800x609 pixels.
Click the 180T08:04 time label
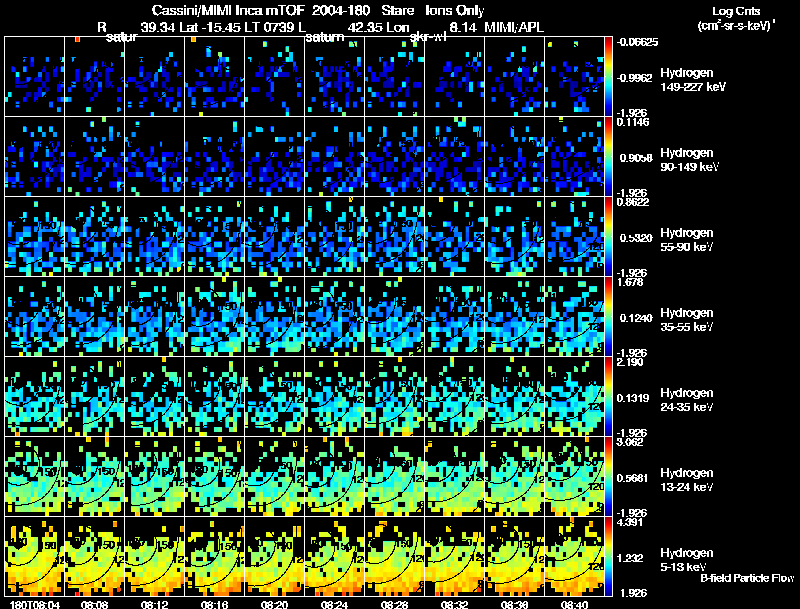click(x=35, y=605)
